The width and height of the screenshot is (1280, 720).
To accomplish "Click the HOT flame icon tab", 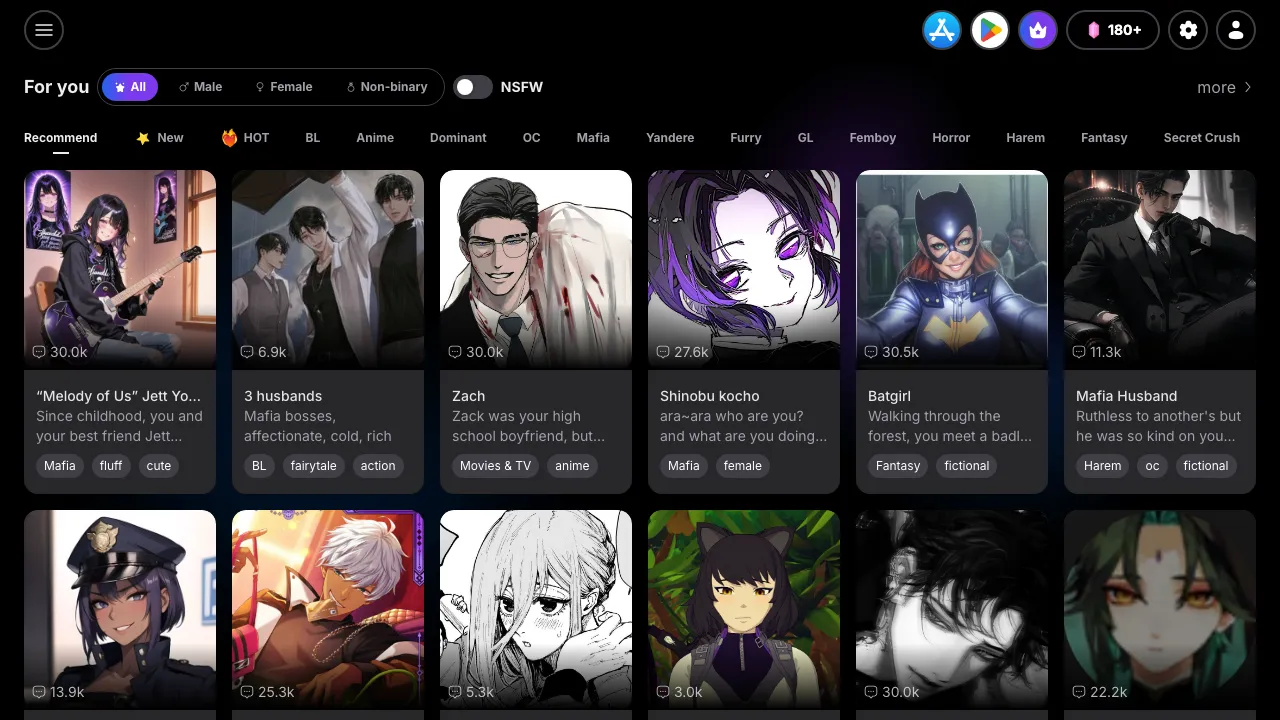I will [244, 138].
